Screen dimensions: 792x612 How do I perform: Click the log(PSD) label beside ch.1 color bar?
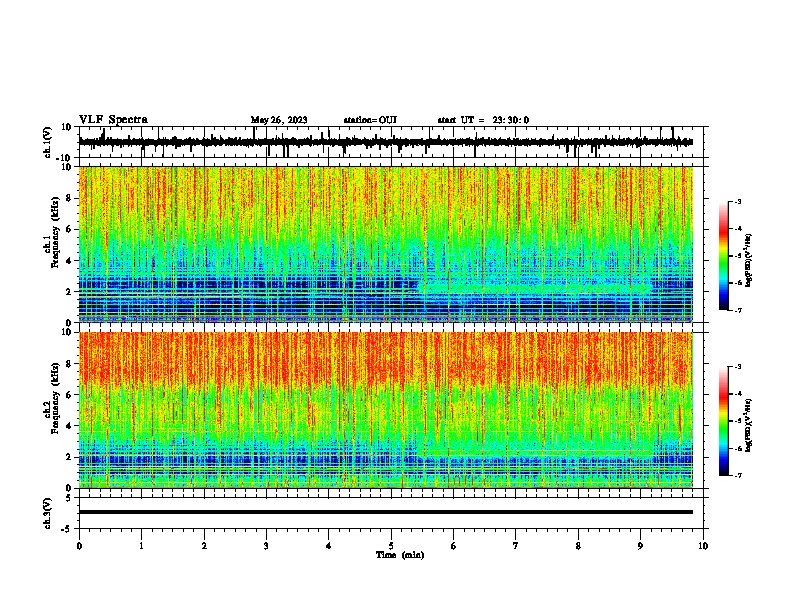coord(749,261)
